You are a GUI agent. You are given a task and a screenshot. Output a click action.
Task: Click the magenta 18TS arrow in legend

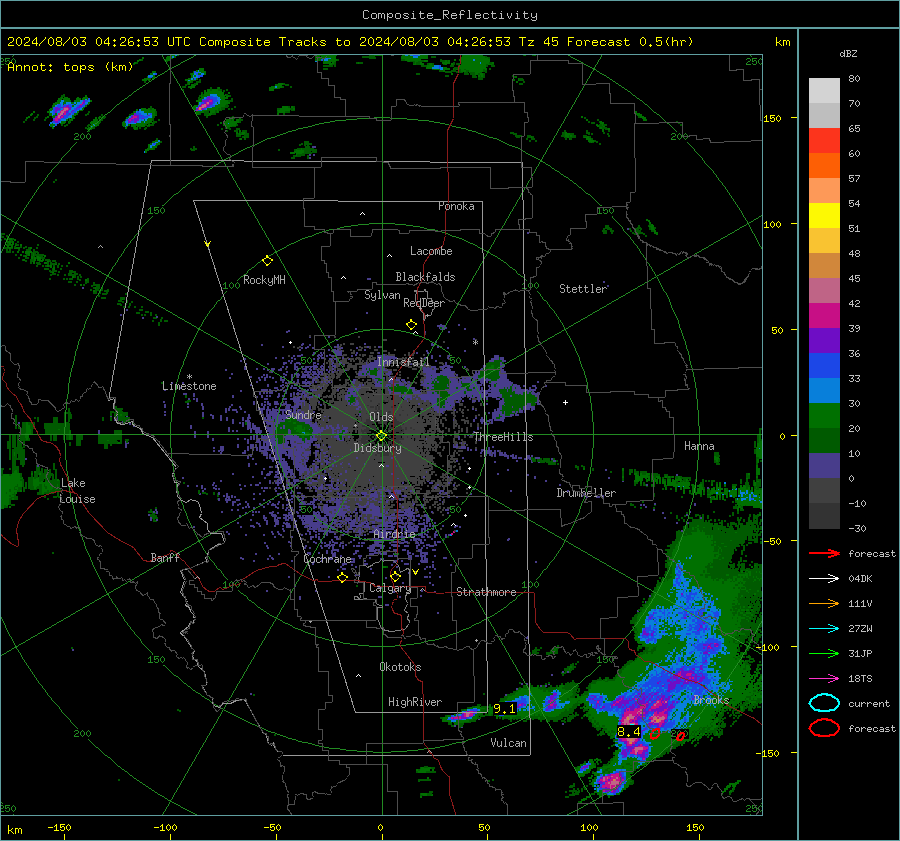[x=824, y=679]
